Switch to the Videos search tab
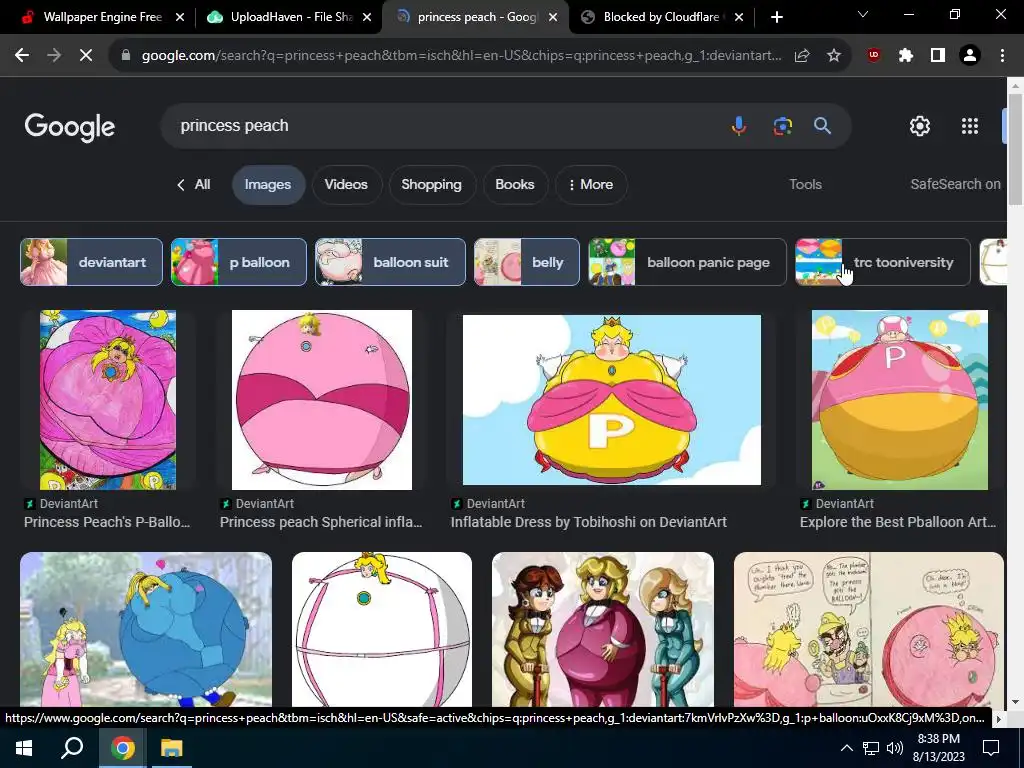 tap(346, 185)
